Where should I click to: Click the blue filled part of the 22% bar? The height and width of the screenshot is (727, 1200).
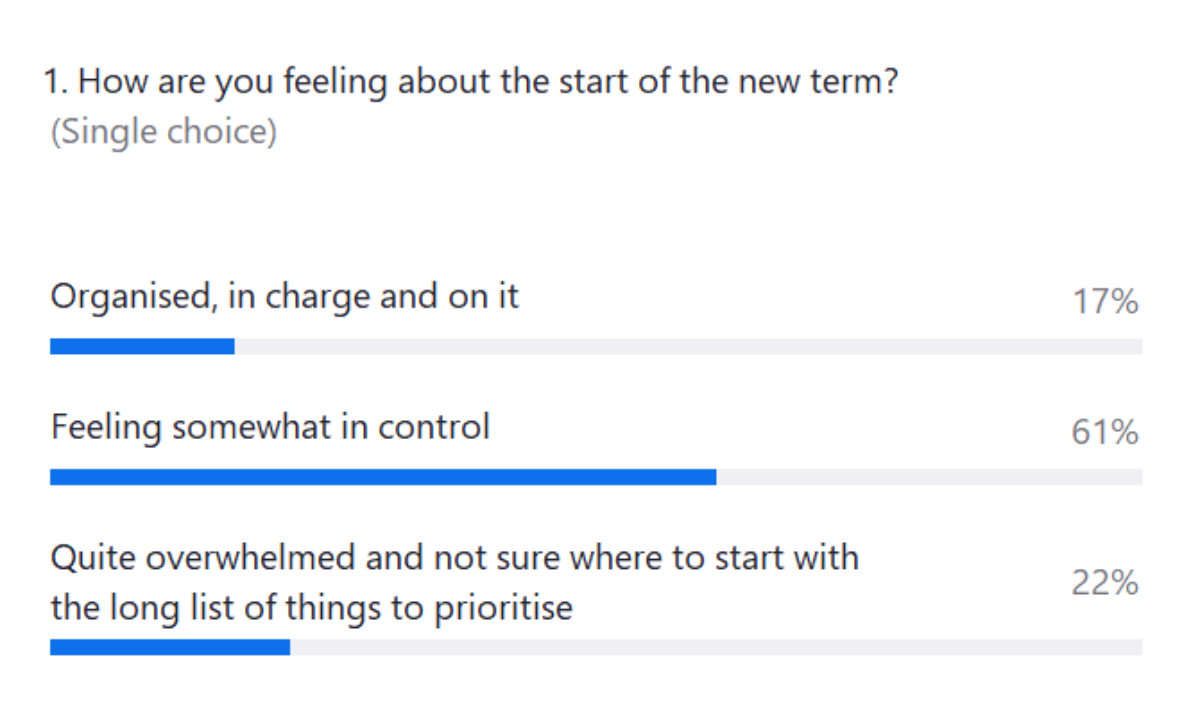pos(170,647)
